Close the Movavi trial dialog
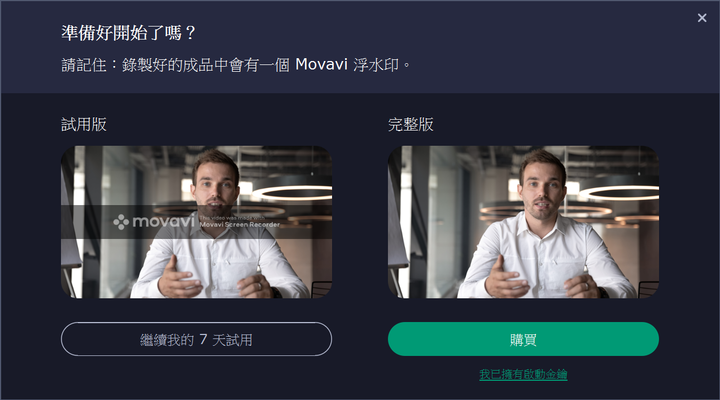The image size is (720, 400). [x=702, y=18]
